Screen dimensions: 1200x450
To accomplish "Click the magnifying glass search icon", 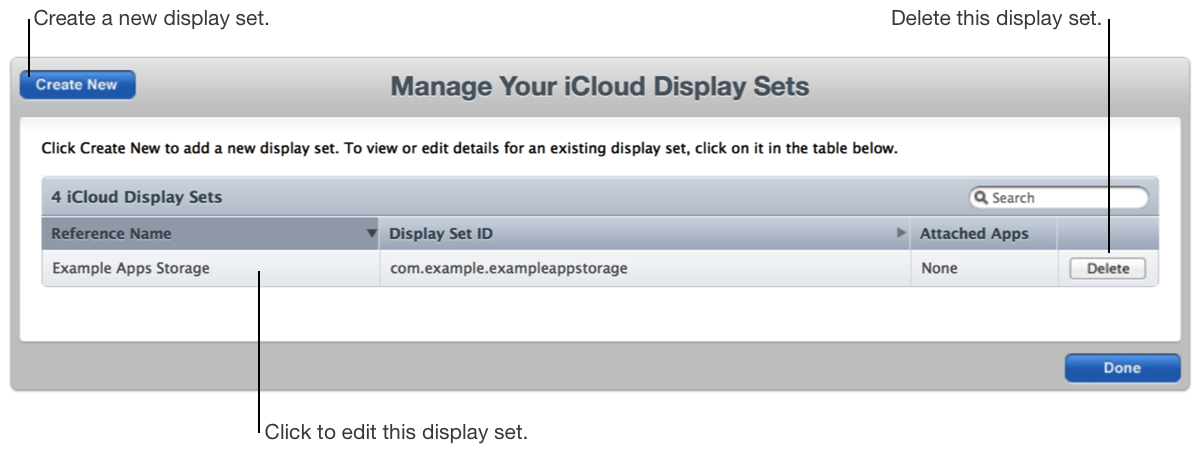I will tap(981, 198).
